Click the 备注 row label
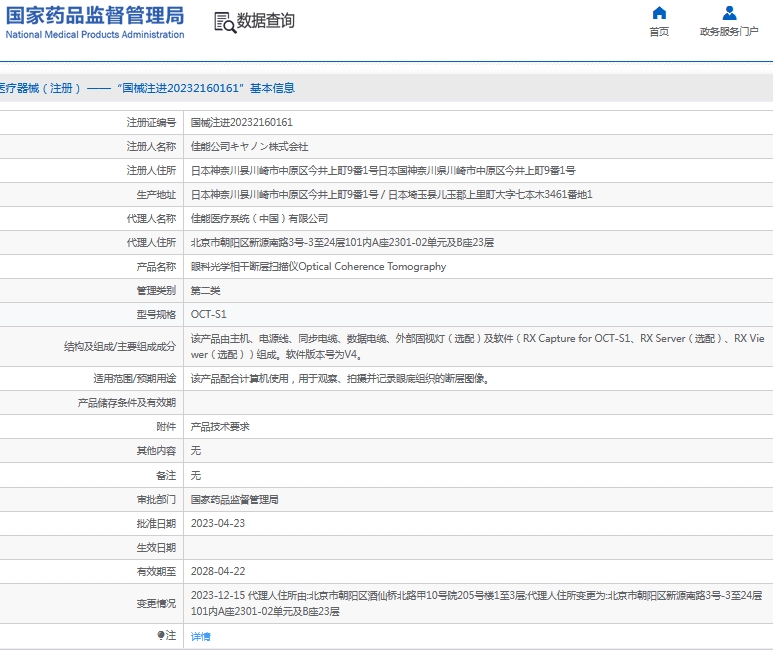773x656 pixels. pos(166,475)
